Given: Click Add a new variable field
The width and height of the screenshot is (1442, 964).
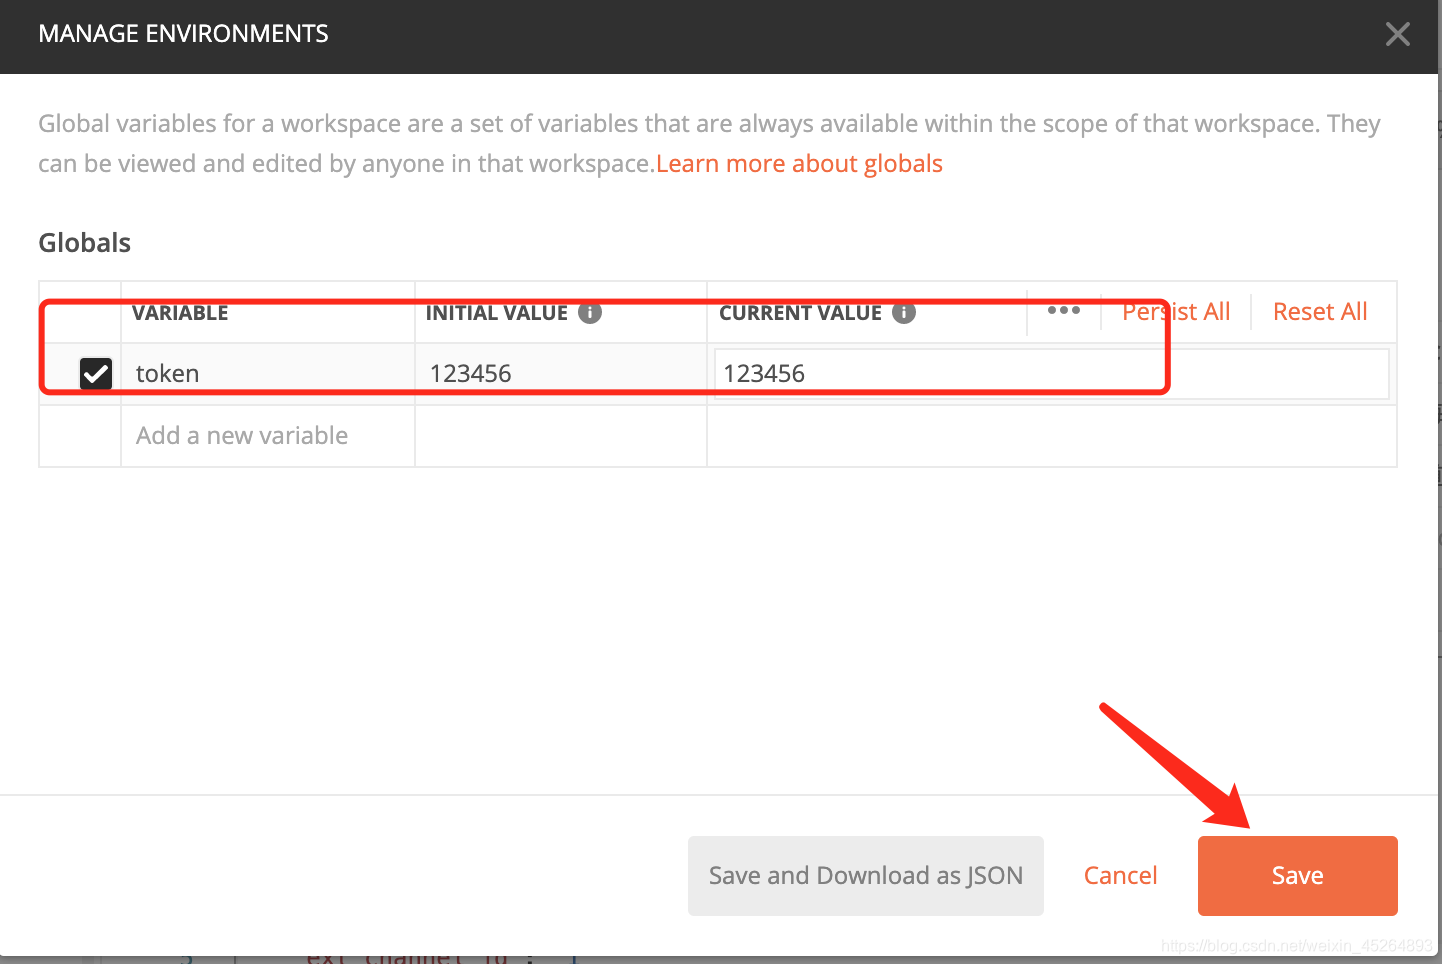Looking at the screenshot, I should (x=268, y=436).
